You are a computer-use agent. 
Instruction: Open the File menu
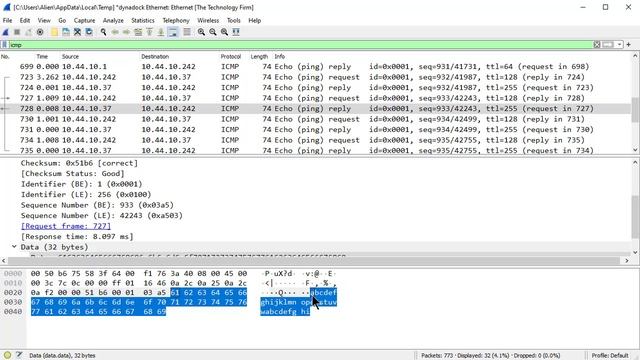tap(7, 20)
